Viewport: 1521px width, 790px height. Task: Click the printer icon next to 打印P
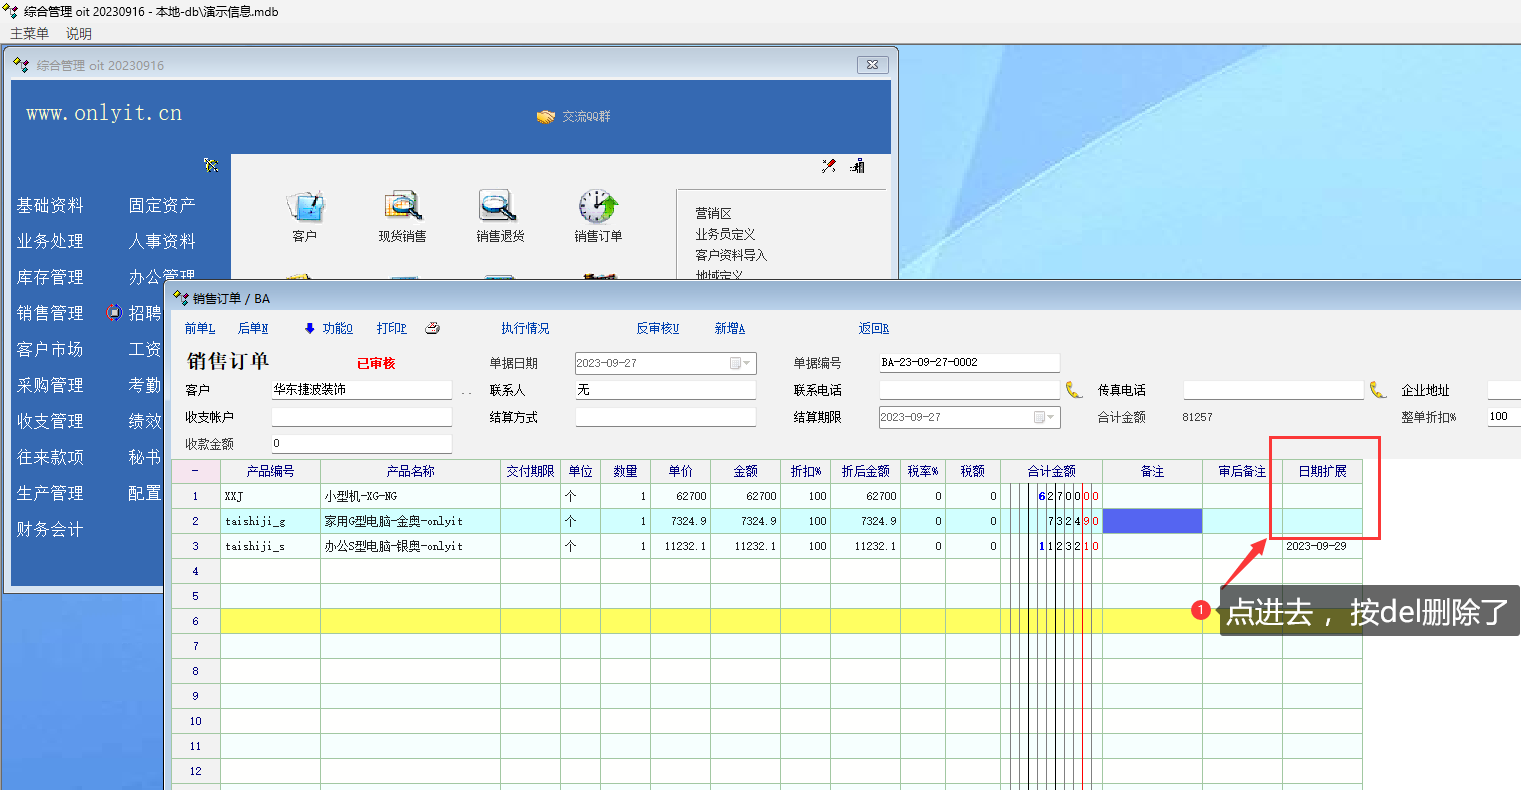coord(432,328)
